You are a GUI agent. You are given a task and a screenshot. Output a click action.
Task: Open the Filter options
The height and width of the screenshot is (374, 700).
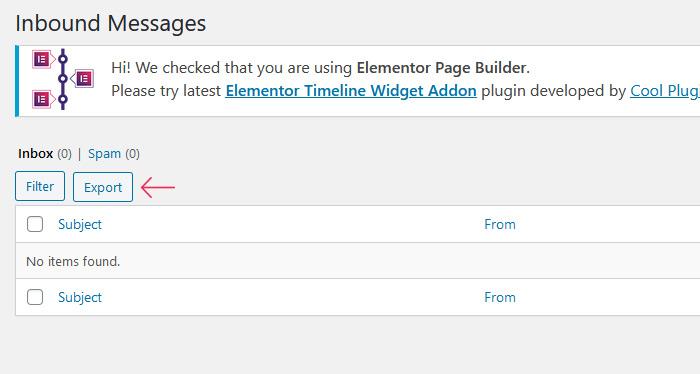coord(40,186)
